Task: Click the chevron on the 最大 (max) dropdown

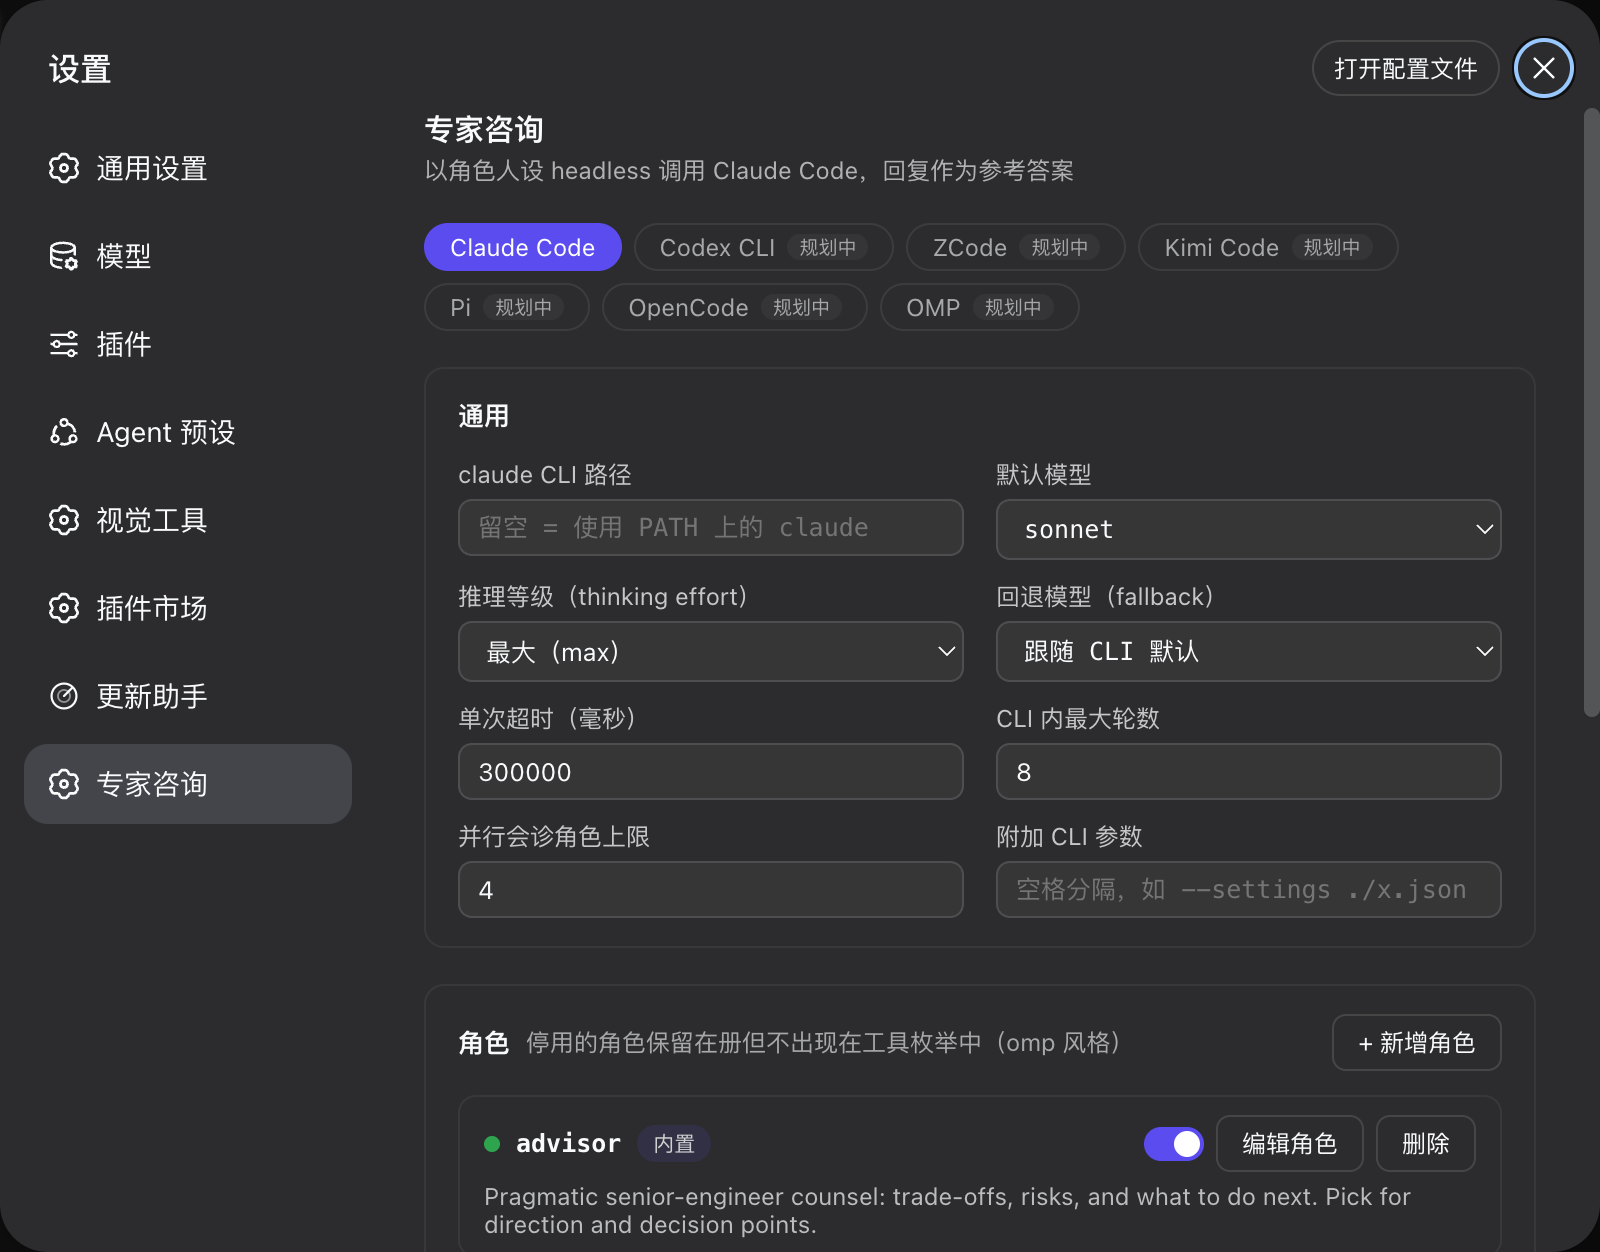Action: 947,652
